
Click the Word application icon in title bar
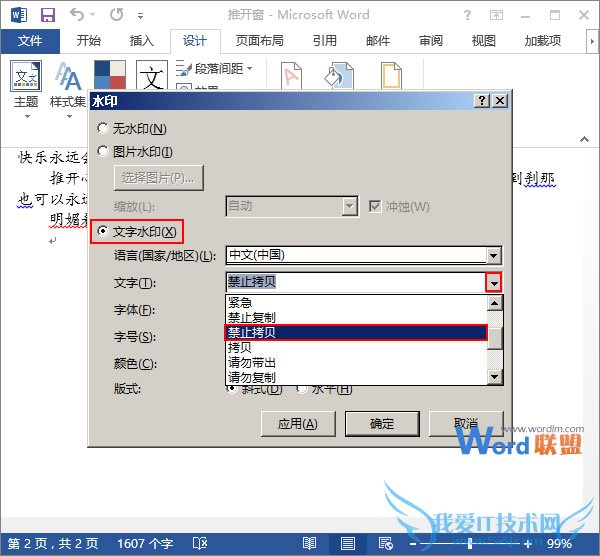tap(19, 15)
